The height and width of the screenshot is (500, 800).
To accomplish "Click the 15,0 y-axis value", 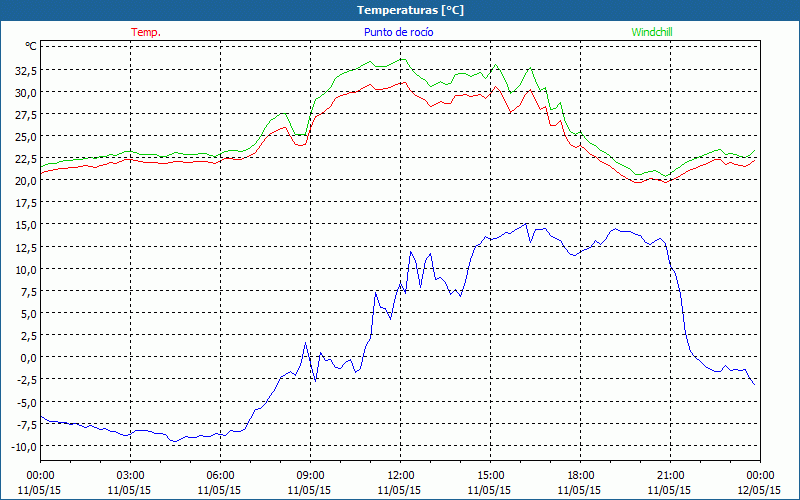I will (x=26, y=225).
